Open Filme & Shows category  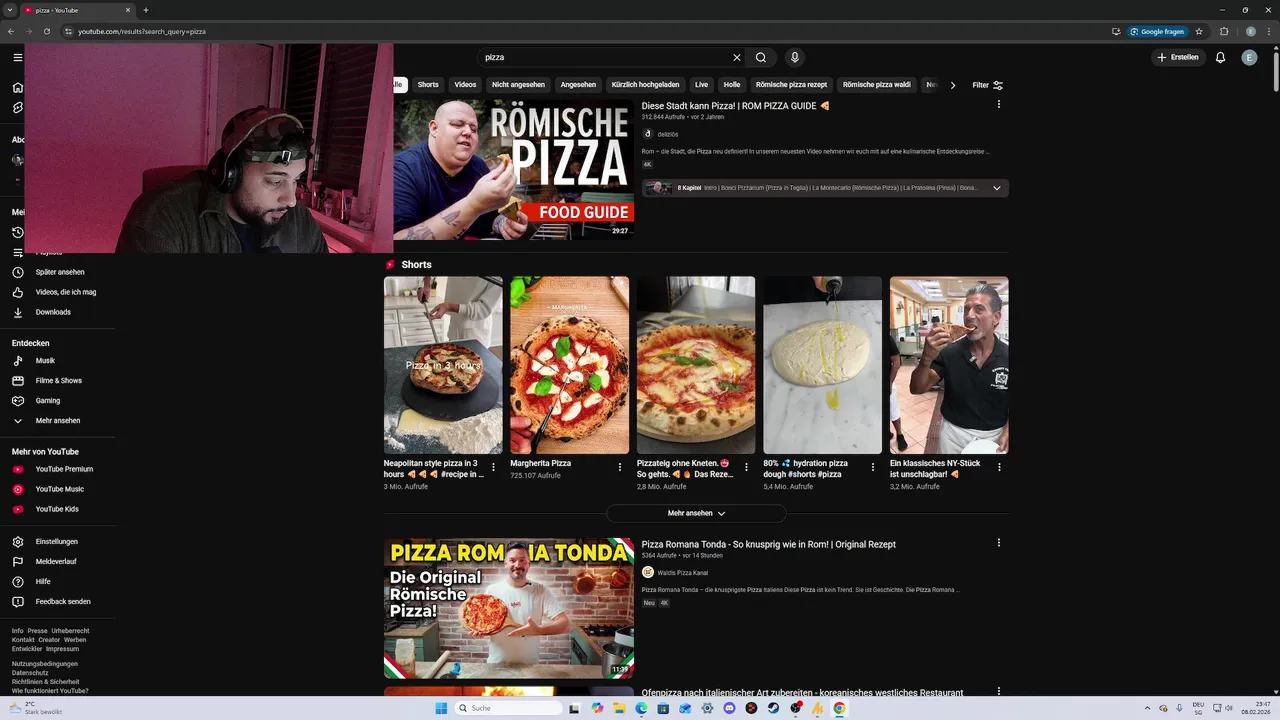(x=57, y=381)
